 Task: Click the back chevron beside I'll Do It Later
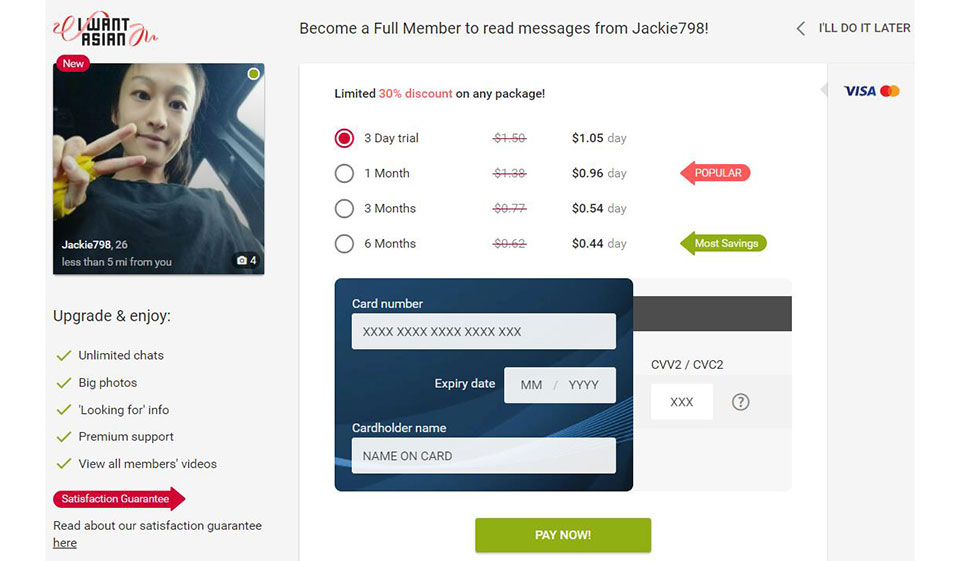click(x=800, y=29)
